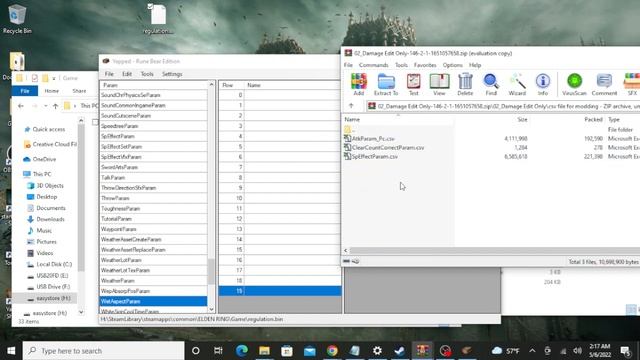
Task: Open the Yapped Tools menu
Action: tap(147, 74)
